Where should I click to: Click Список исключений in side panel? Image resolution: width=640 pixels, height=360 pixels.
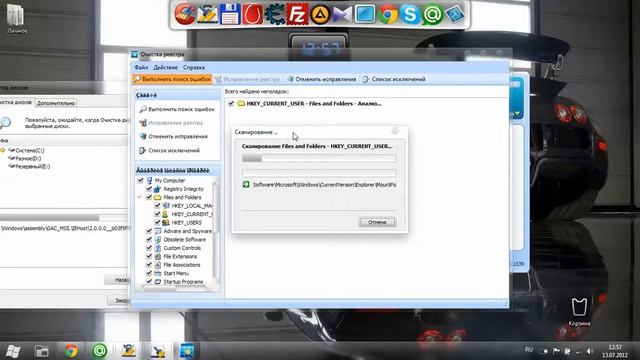[170, 150]
